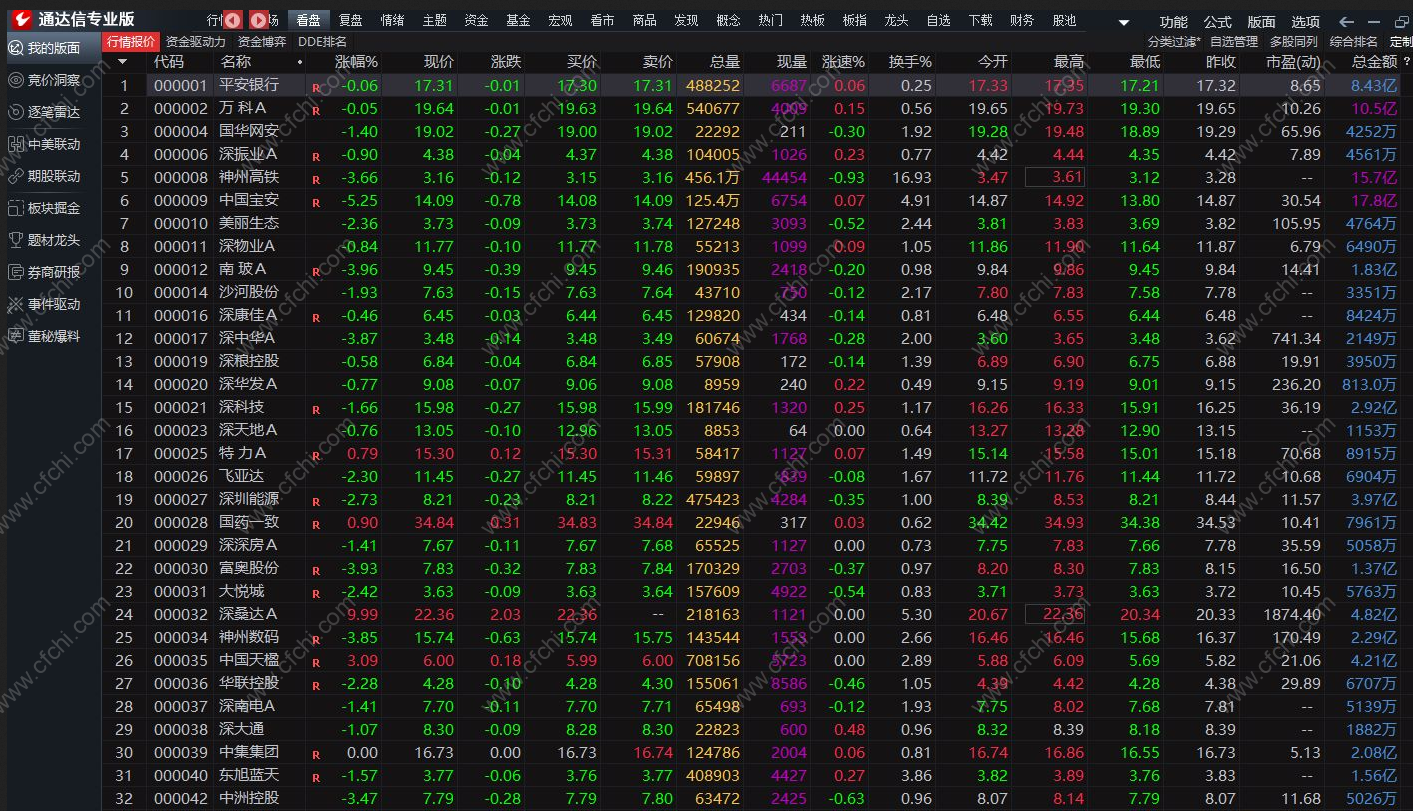This screenshot has width=1413, height=811.
Task: Select stock code 000042 in the list
Action: tap(181, 799)
